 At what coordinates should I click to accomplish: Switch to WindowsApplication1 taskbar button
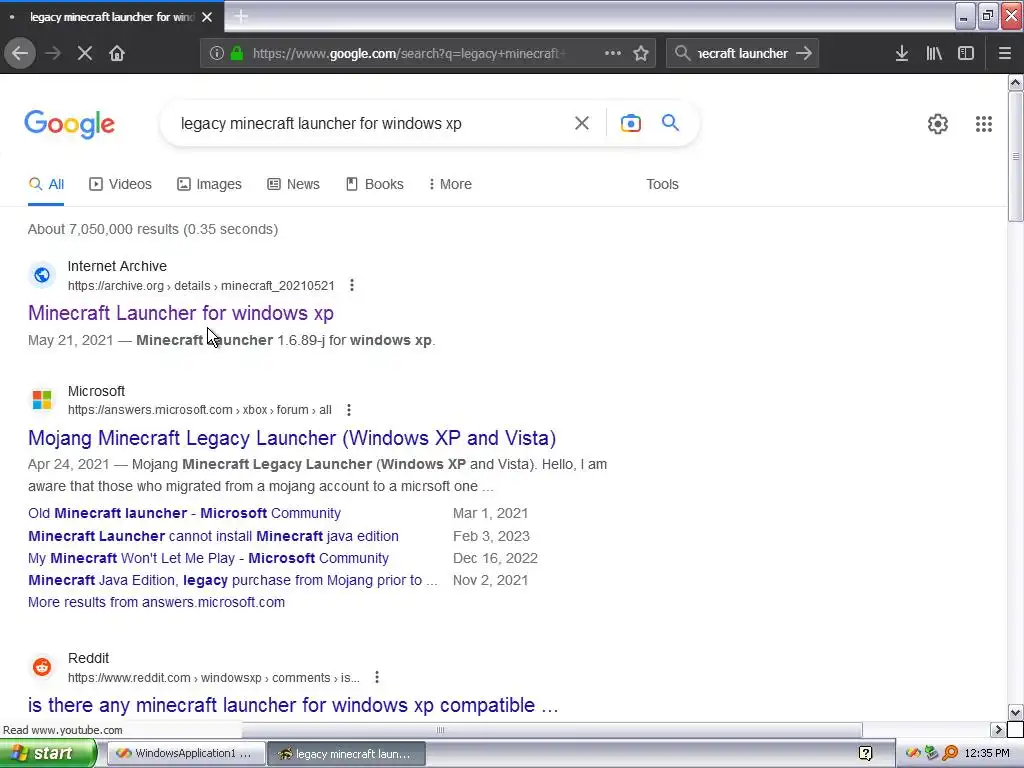185,754
